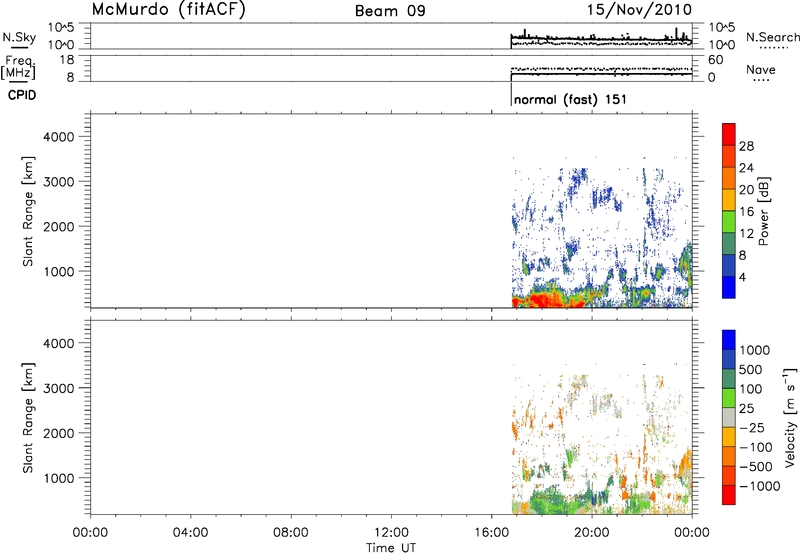This screenshot has height=554, width=800.
Task: Click the '04:00' time axis tick label
Action: coord(190,533)
